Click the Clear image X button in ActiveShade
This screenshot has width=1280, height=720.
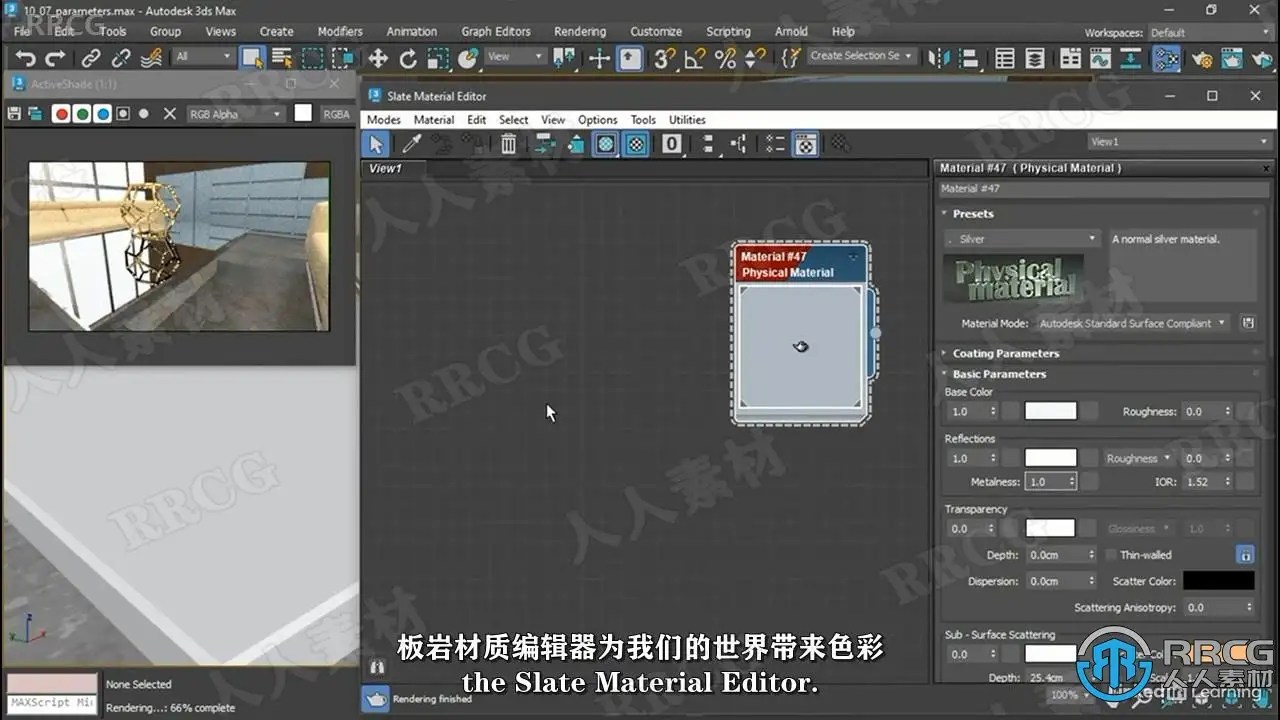click(x=170, y=114)
